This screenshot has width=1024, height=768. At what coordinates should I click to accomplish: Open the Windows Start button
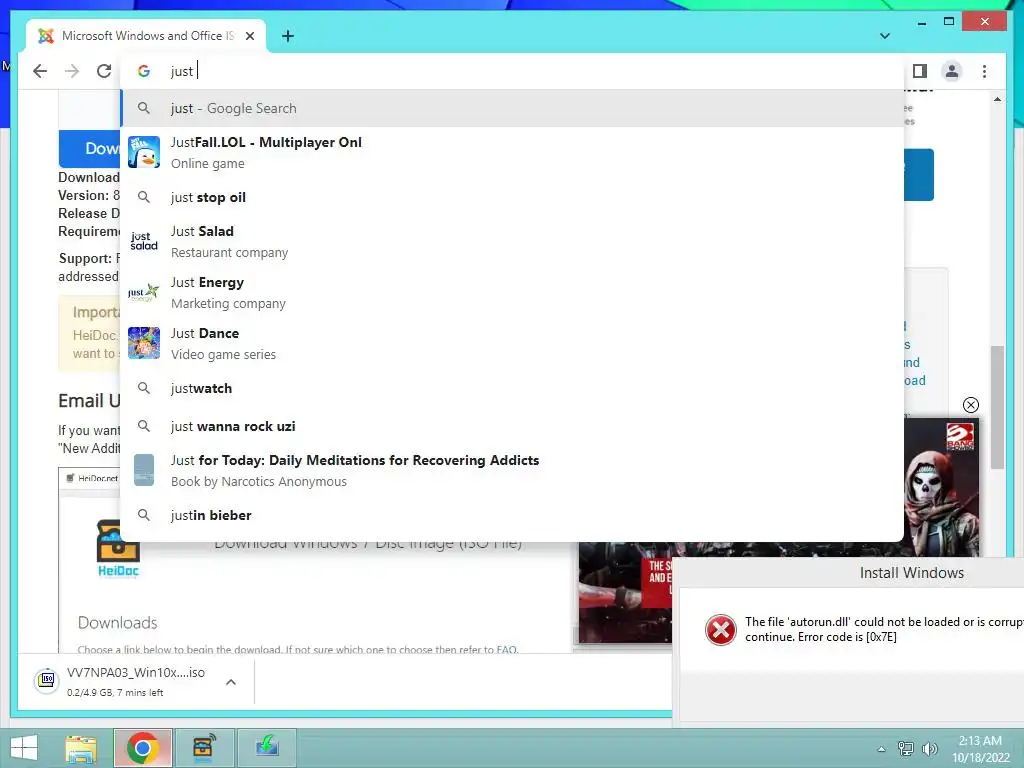[x=24, y=748]
